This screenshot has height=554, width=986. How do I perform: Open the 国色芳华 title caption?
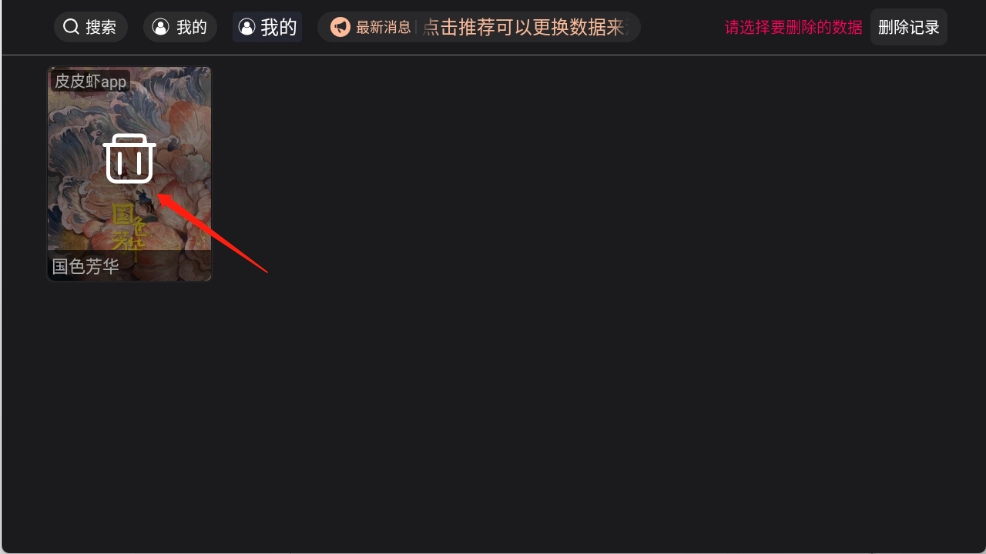[86, 266]
